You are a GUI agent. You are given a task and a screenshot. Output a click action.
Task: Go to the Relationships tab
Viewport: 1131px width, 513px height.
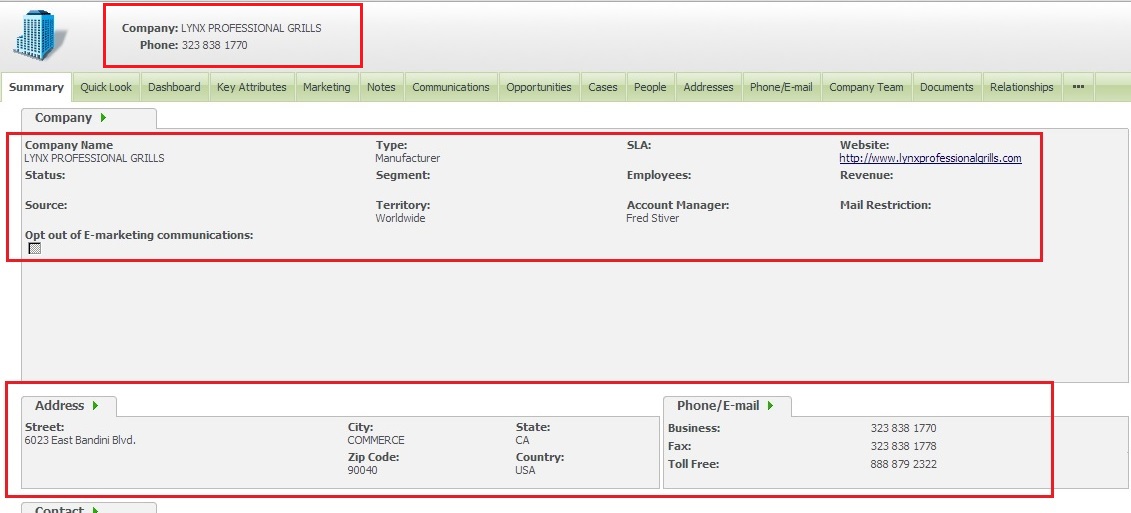coord(1022,87)
